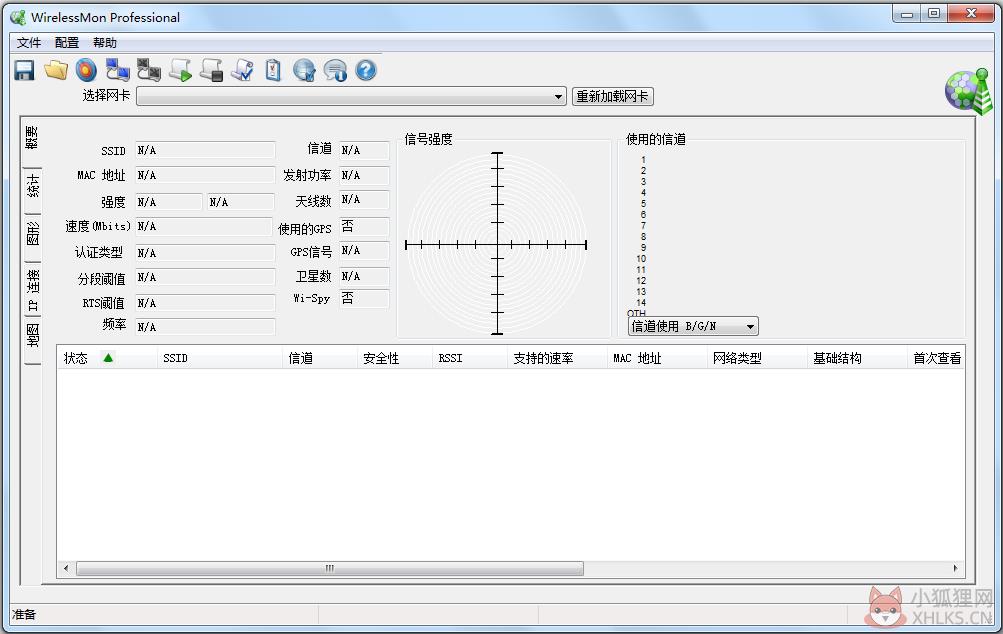
Task: Click the 重新加载网卡 button
Action: coord(612,97)
